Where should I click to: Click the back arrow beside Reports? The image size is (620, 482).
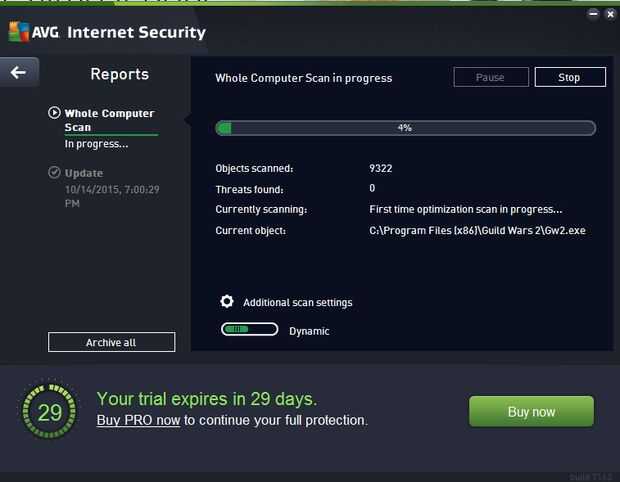18,72
